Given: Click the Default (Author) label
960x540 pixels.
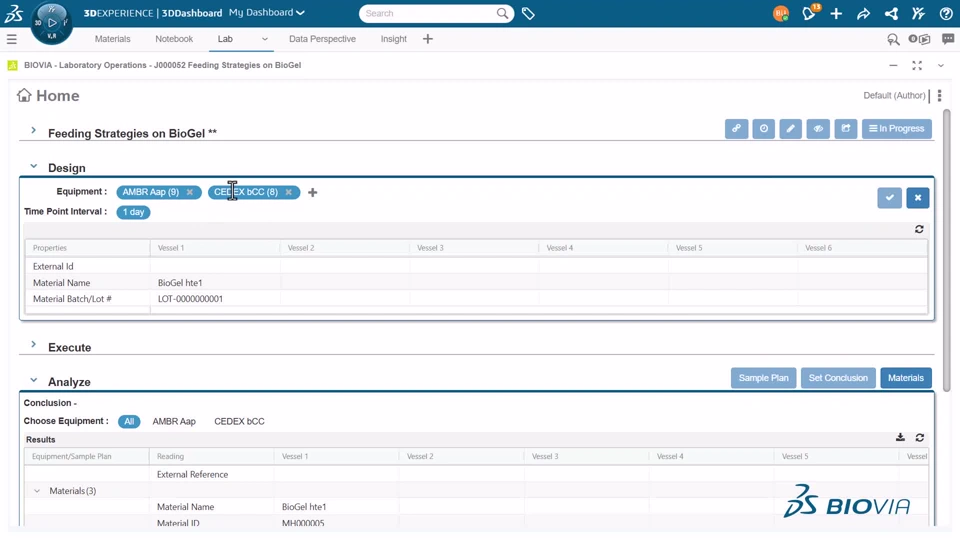Looking at the screenshot, I should [894, 96].
